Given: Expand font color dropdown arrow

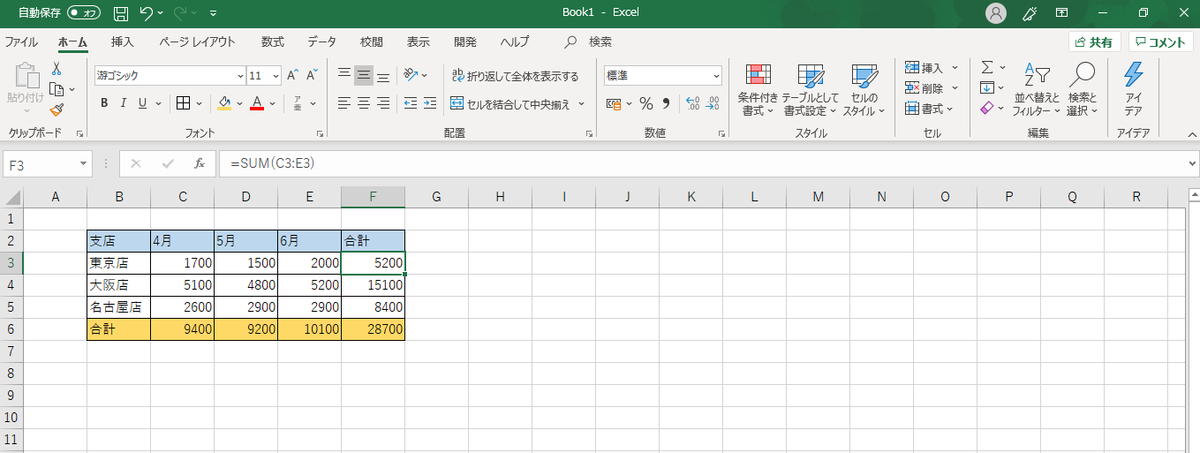Looking at the screenshot, I should [273, 103].
